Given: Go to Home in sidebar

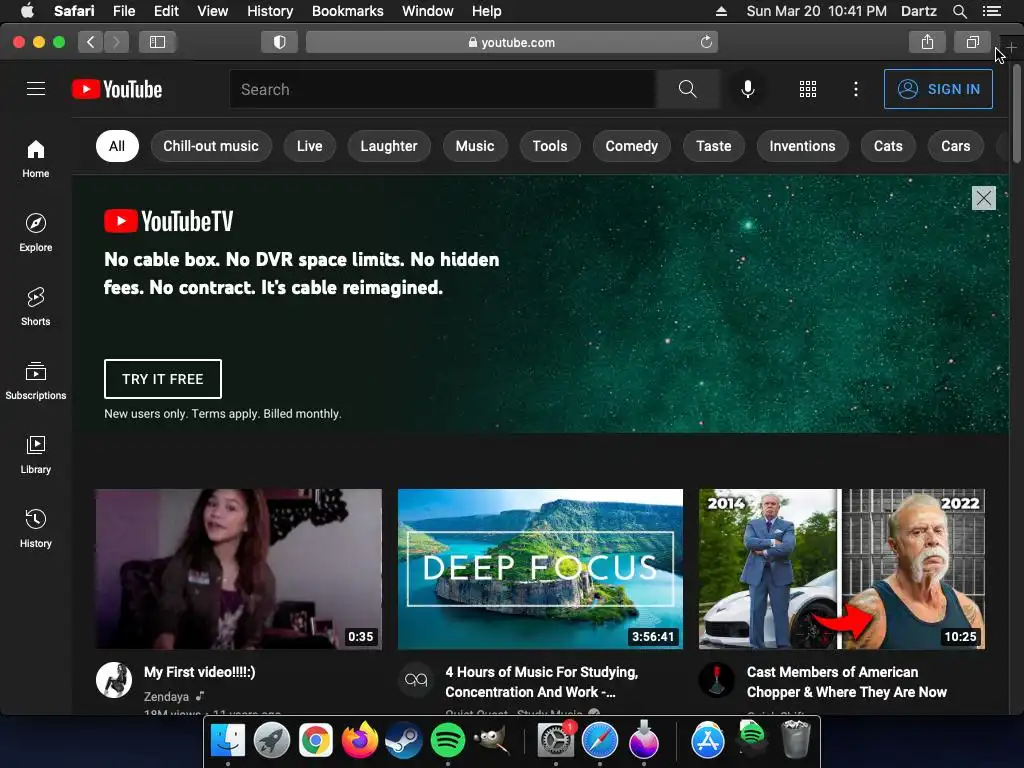Looking at the screenshot, I should point(36,159).
